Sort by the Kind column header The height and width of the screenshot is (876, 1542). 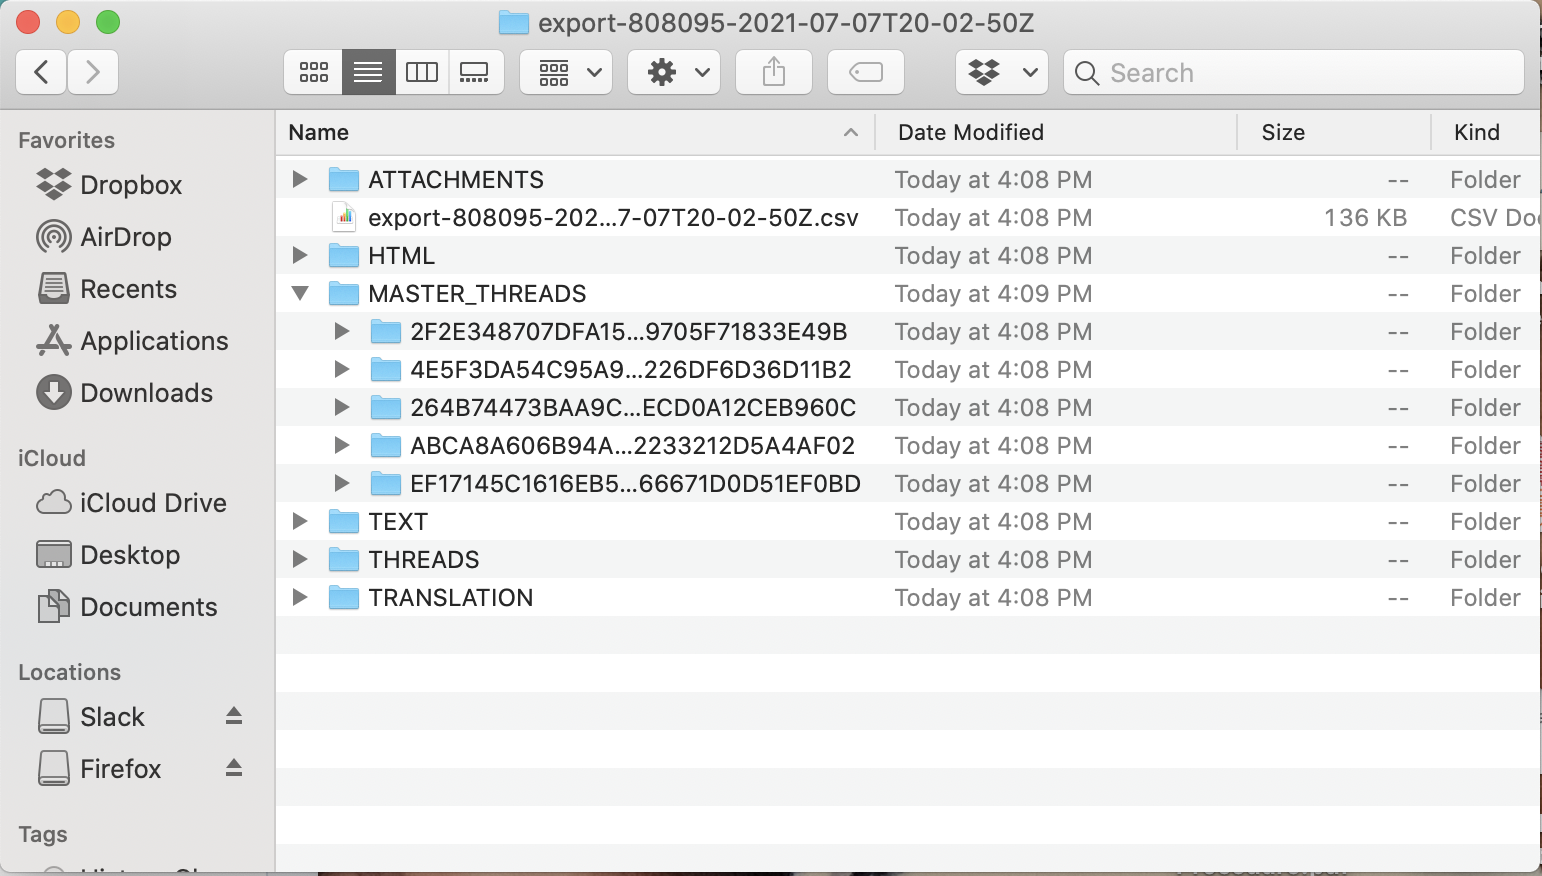[x=1486, y=132]
